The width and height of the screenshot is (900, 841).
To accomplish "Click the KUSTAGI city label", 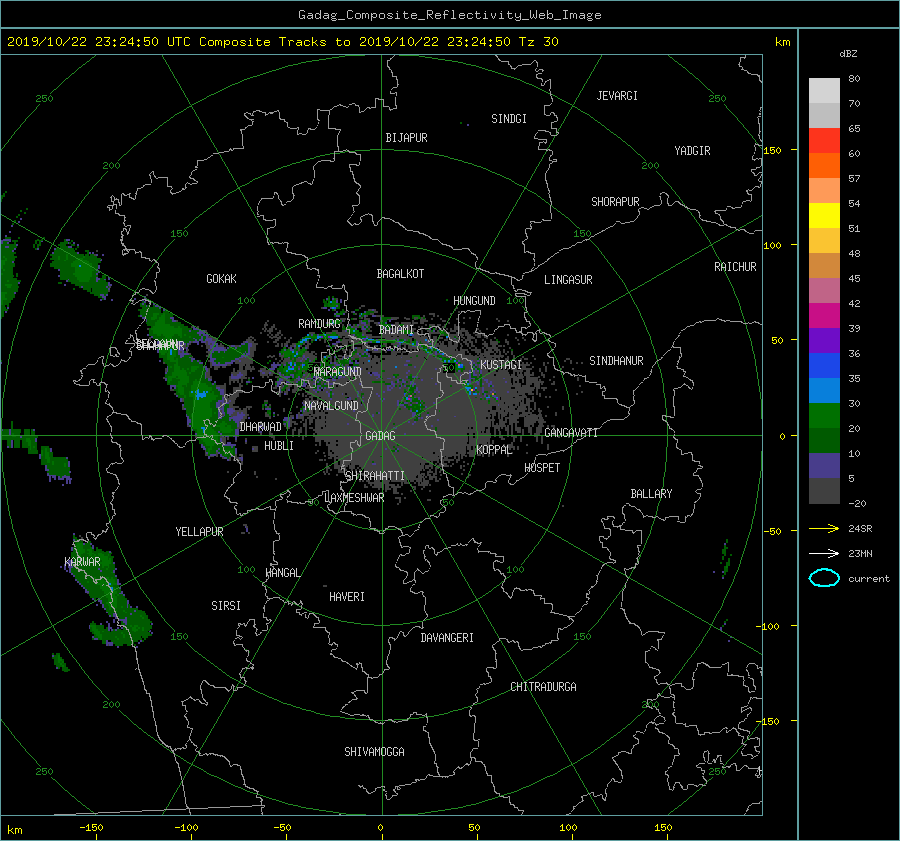I will point(501,365).
